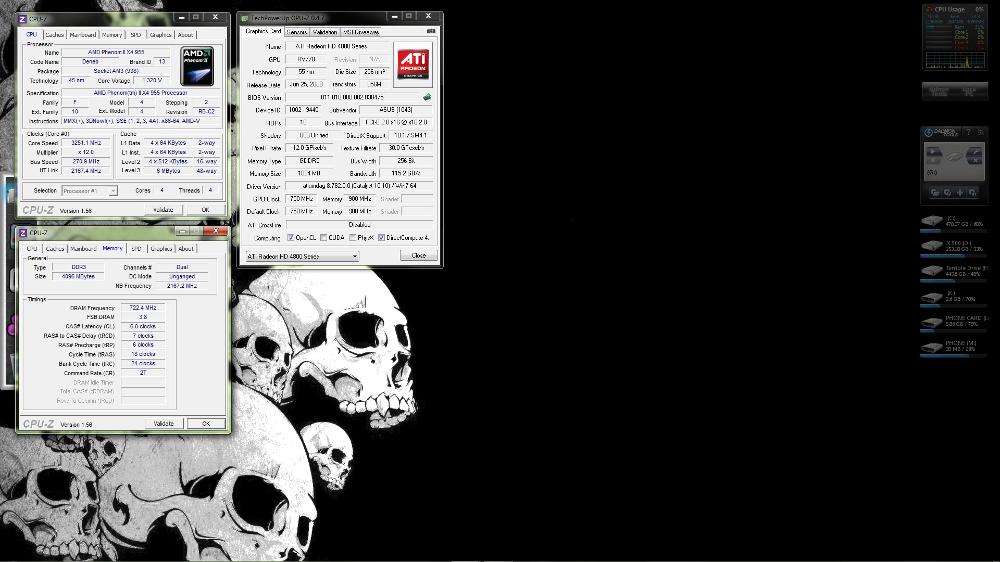Viewport: 1000px width, 562px height.
Task: Click OK button in Memory CPU-Z window
Action: (x=205, y=424)
